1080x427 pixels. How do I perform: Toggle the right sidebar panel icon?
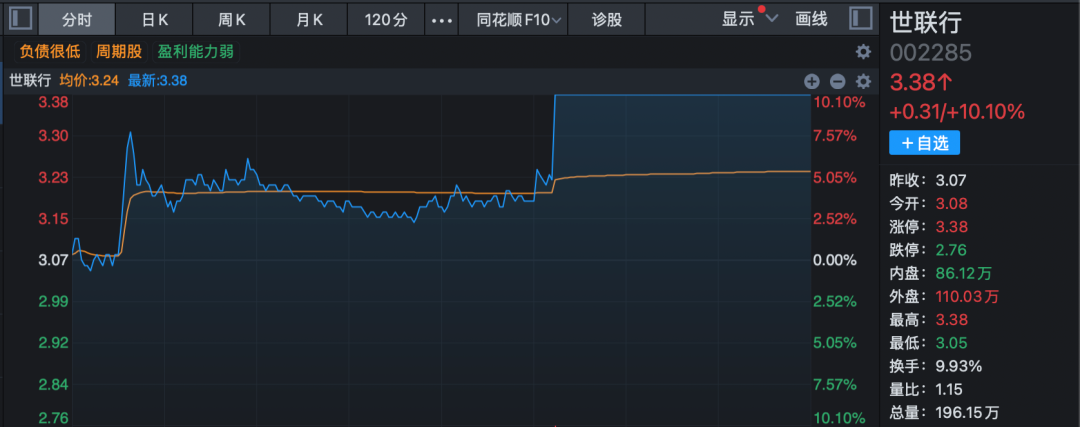(860, 19)
